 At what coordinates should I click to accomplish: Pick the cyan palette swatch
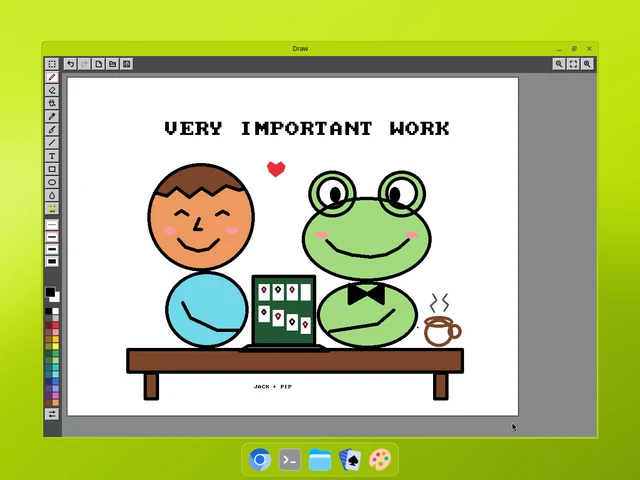56,374
